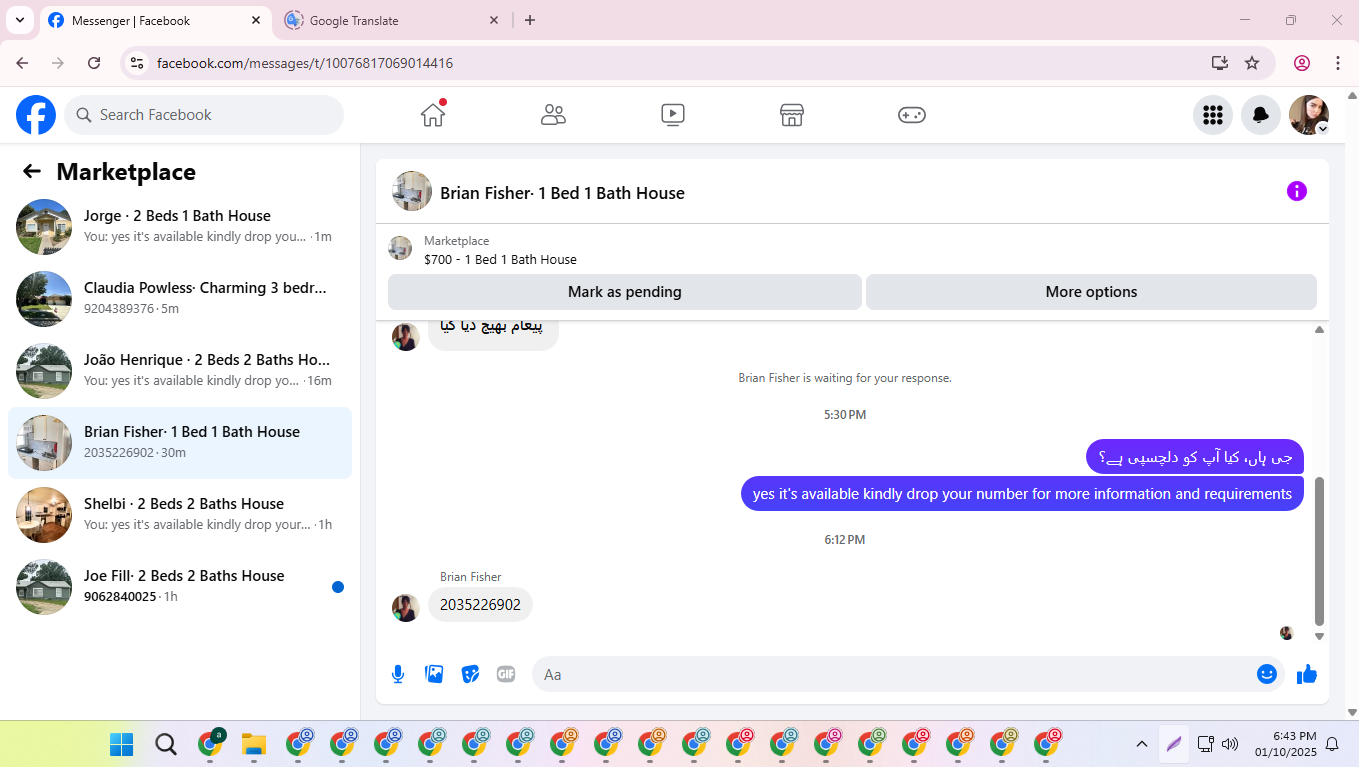Click the message 2035226902
Image resolution: width=1359 pixels, height=767 pixels.
(x=480, y=605)
